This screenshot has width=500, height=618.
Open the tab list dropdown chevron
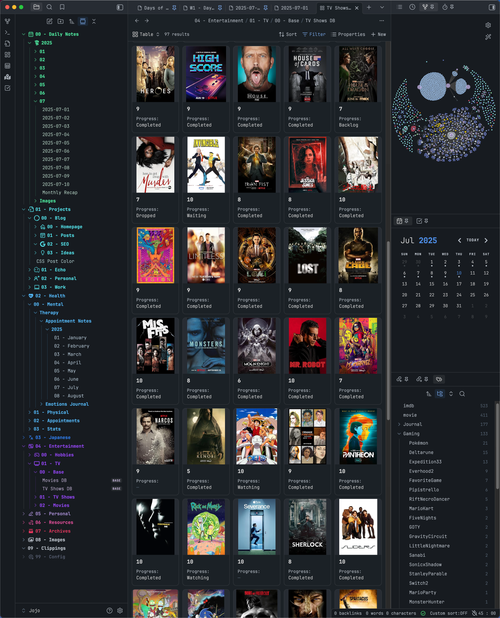tap(382, 7)
